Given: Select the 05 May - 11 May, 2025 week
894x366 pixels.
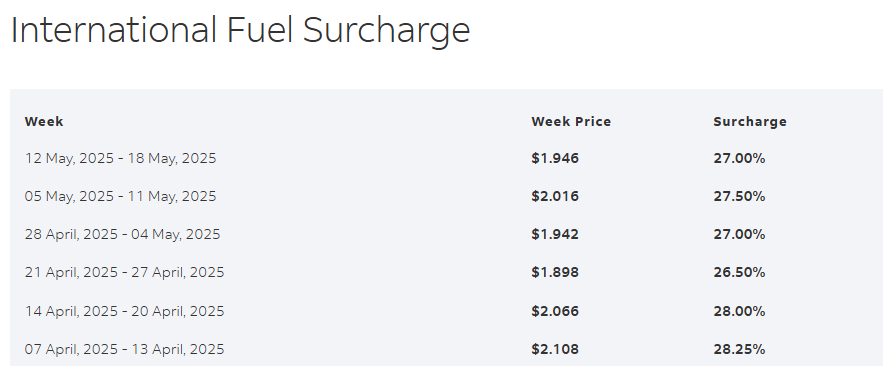Looking at the screenshot, I should [120, 197].
